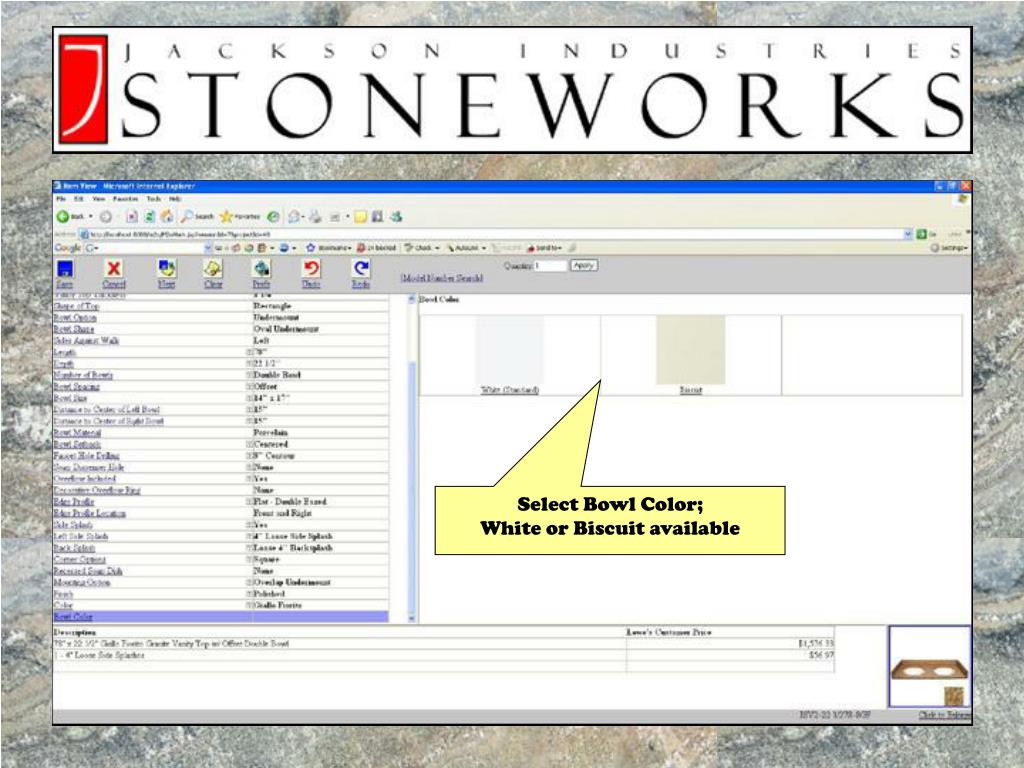
Task: Open the Bowl Spacing option link
Action: tap(76, 387)
